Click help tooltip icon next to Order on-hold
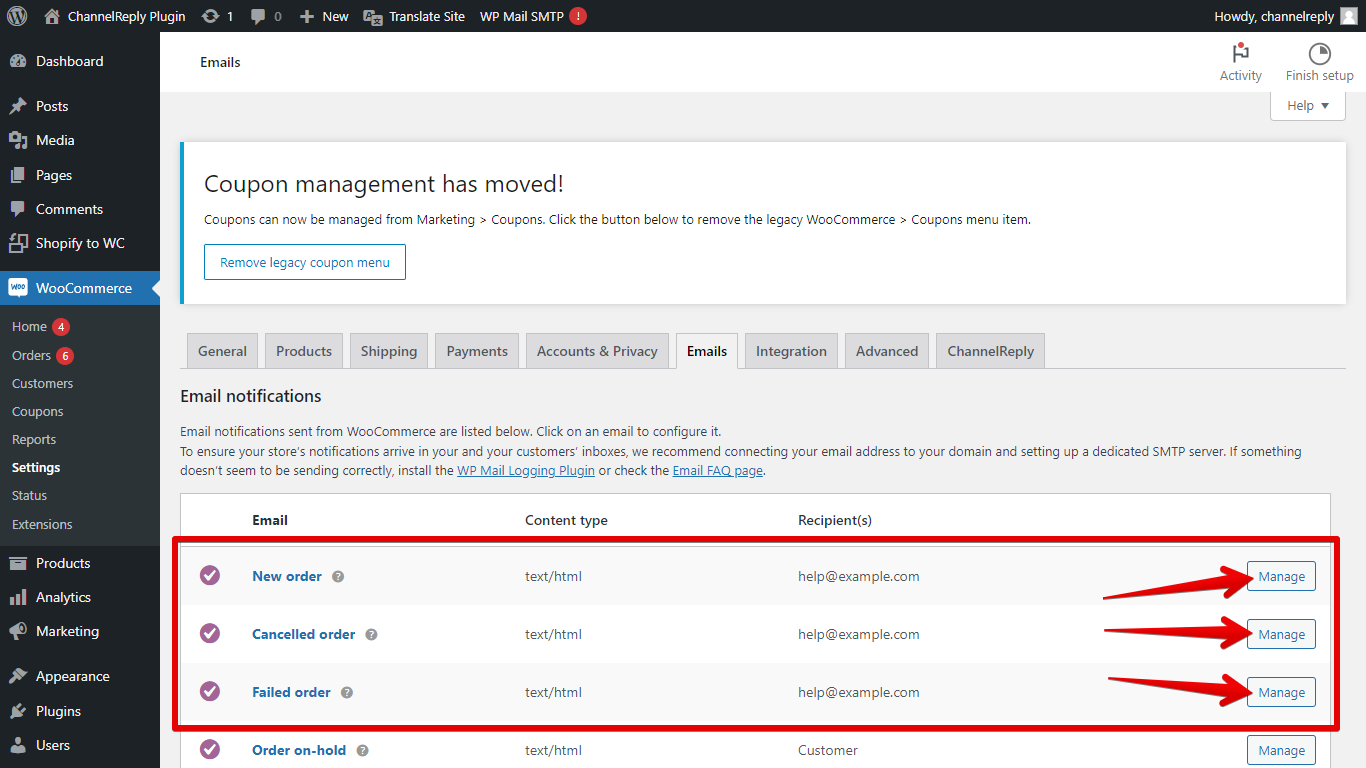 pyautogui.click(x=363, y=751)
